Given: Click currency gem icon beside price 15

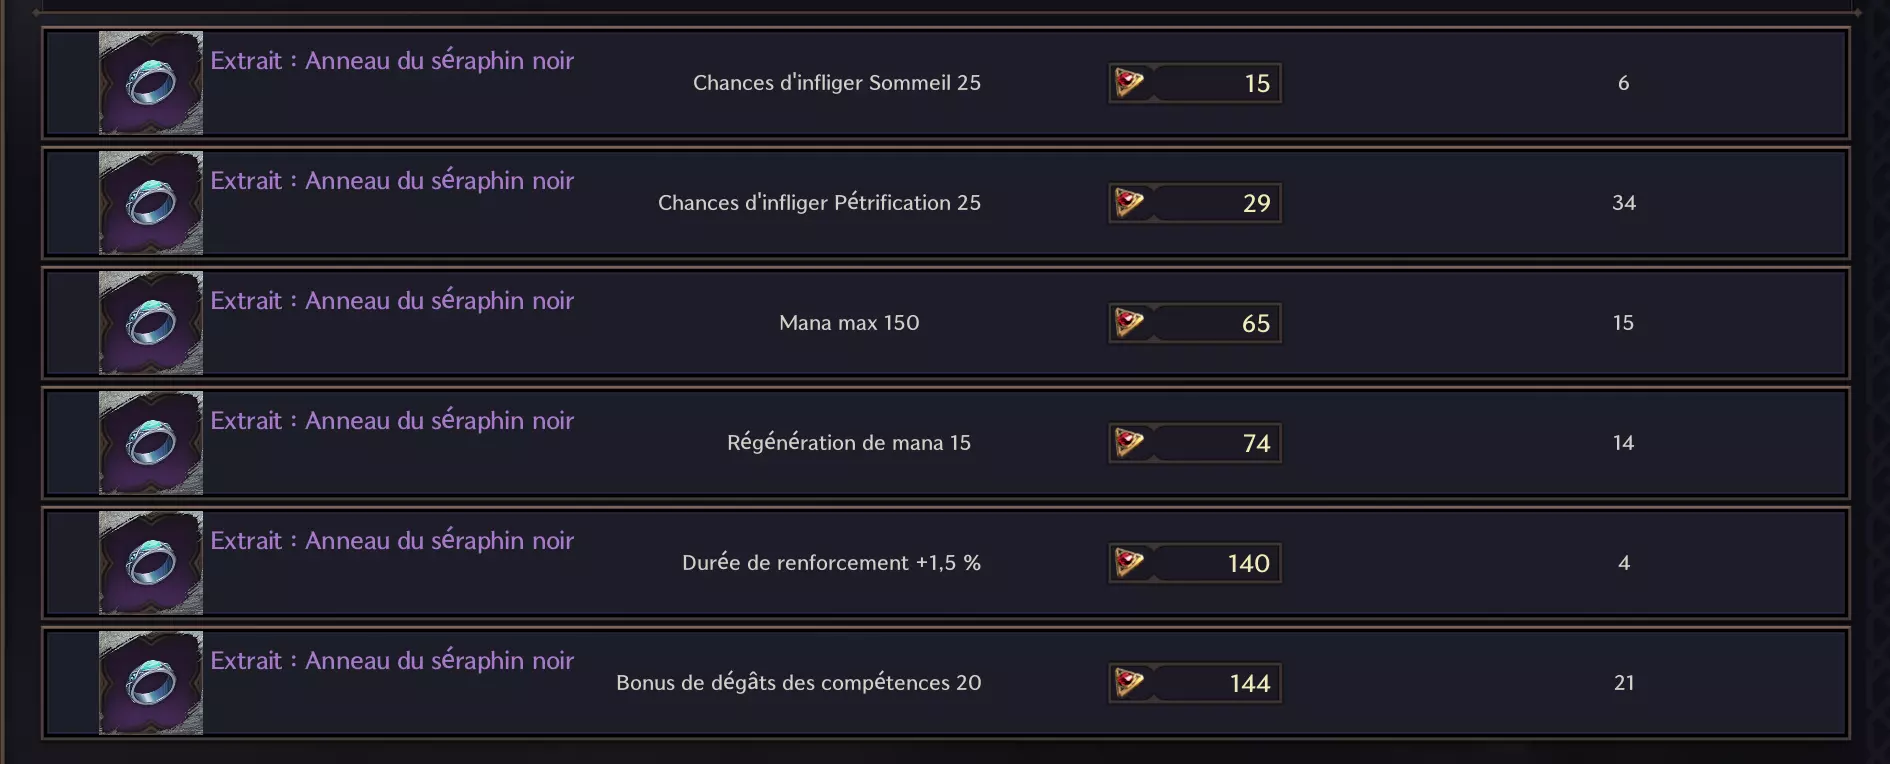Looking at the screenshot, I should [1129, 83].
